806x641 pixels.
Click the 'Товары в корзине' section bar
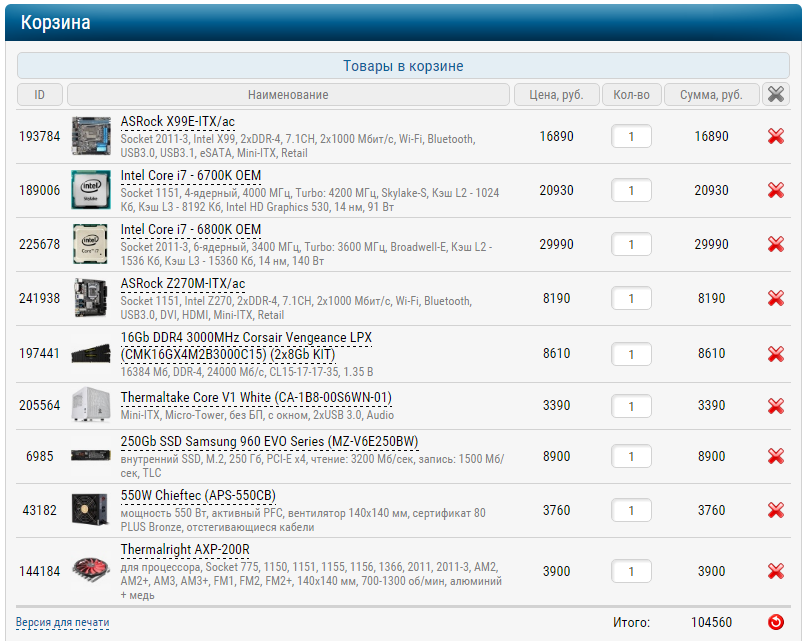[403, 66]
